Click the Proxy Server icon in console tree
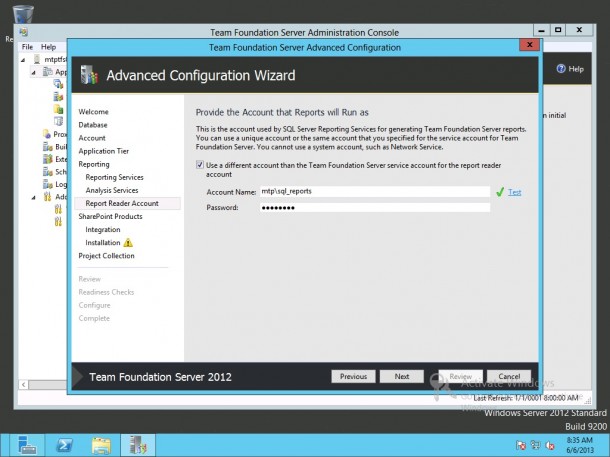610x457 pixels. 47,134
